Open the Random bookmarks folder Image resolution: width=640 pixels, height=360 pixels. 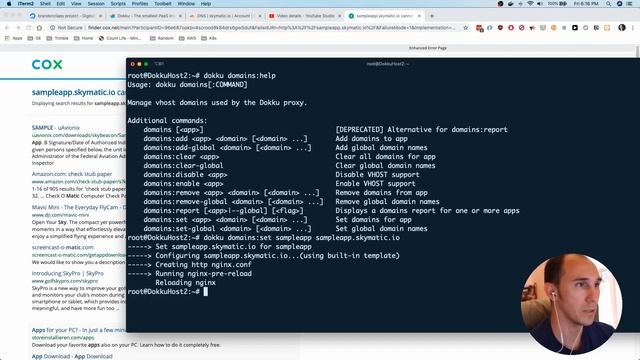[162, 38]
